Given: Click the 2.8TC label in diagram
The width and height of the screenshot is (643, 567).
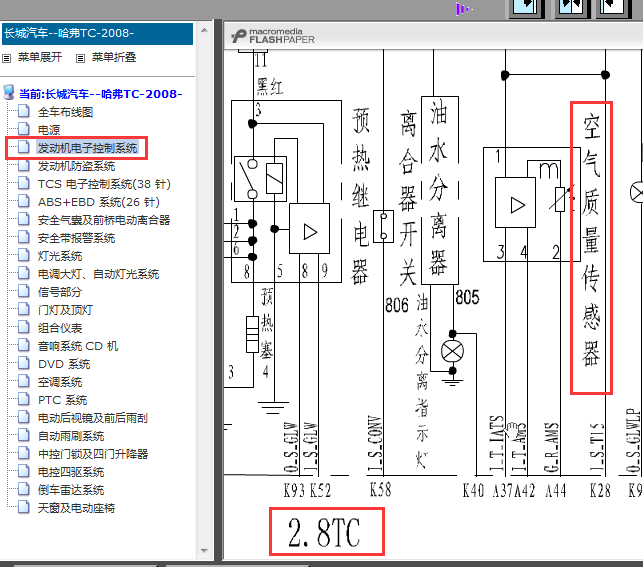Looking at the screenshot, I should [x=325, y=532].
